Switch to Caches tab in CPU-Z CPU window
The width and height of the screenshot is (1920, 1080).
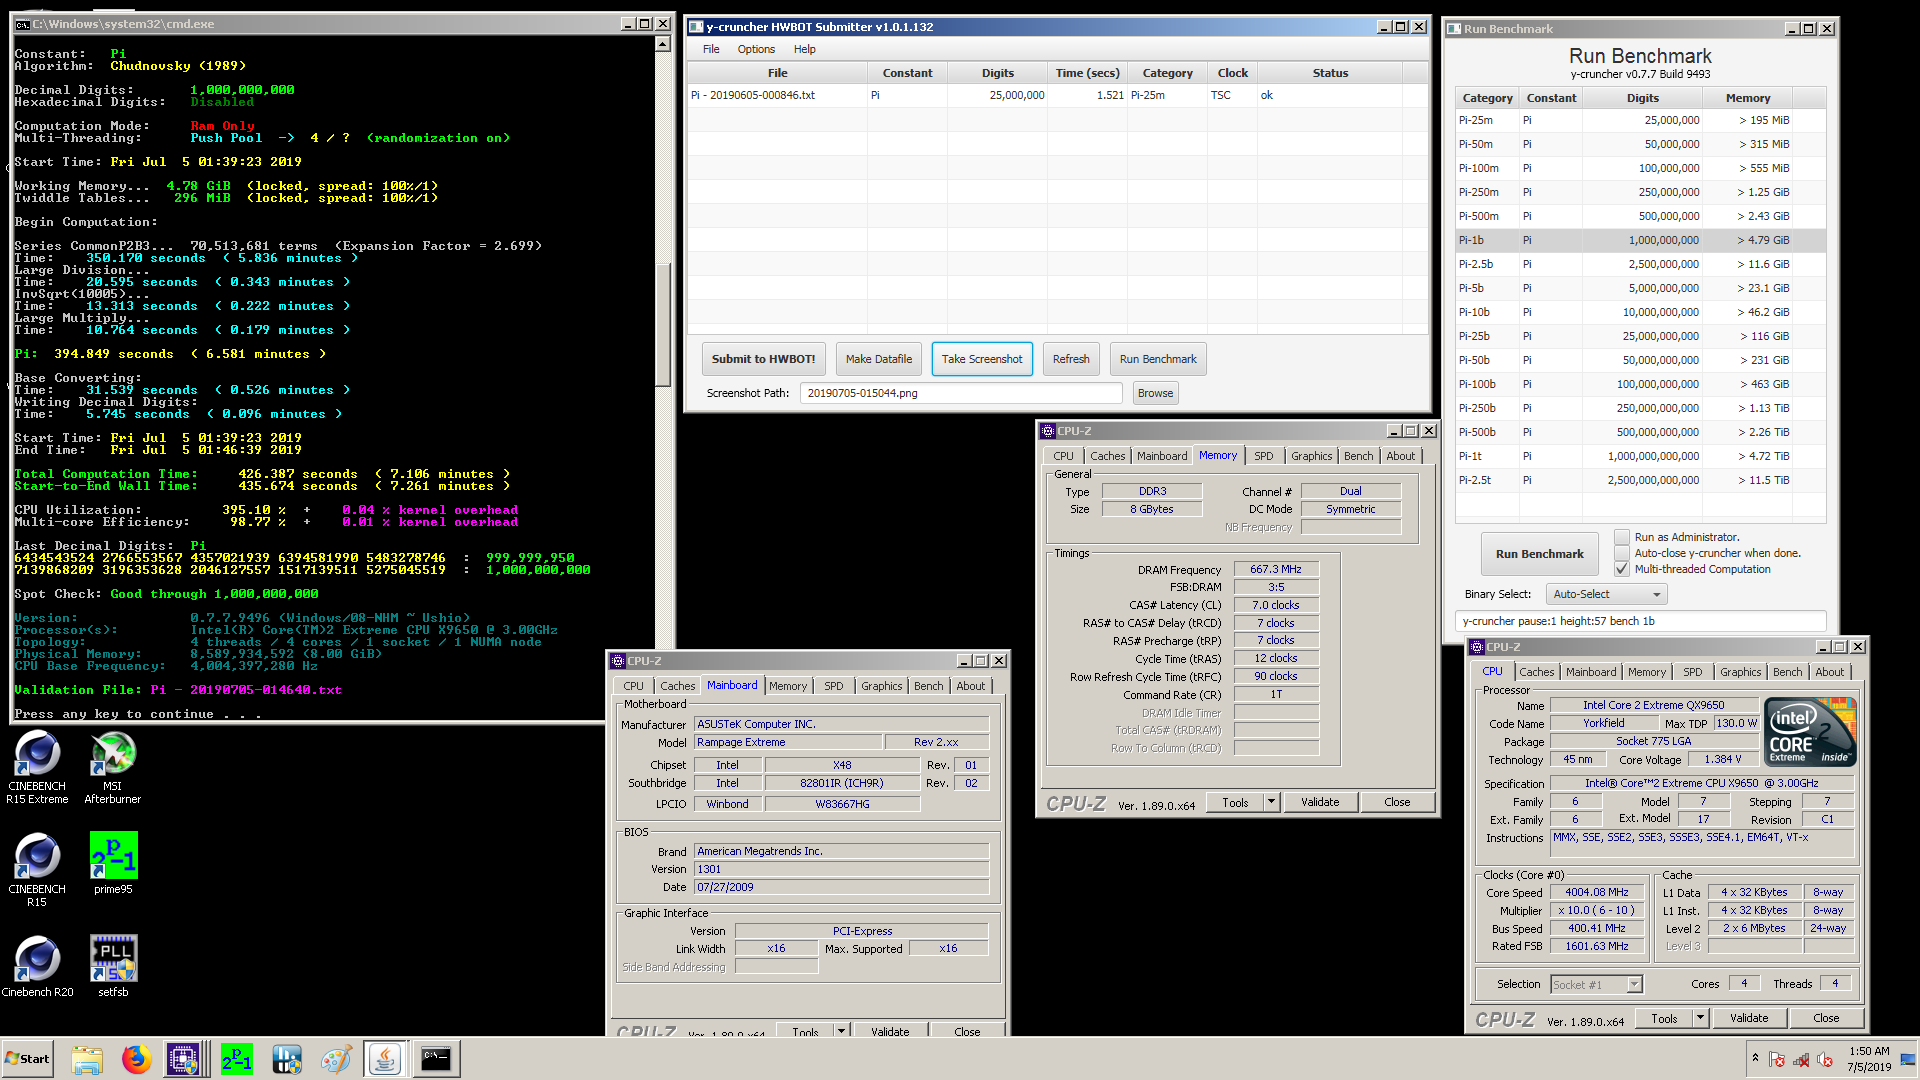(x=1537, y=672)
